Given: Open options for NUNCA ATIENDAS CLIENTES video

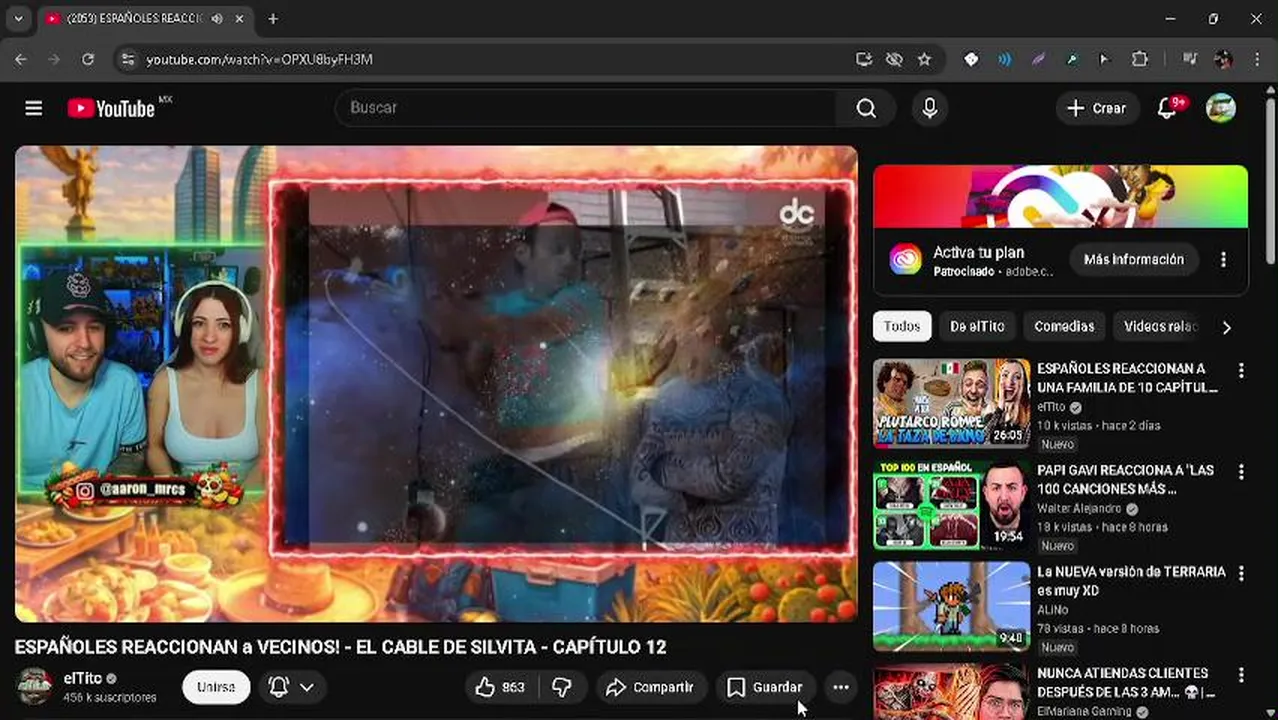Looking at the screenshot, I should (x=1241, y=675).
